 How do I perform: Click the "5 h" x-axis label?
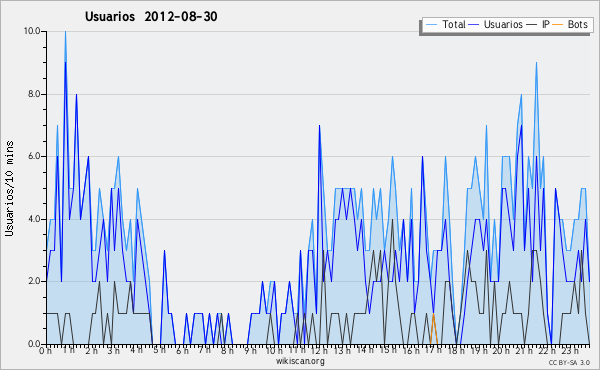(160, 350)
